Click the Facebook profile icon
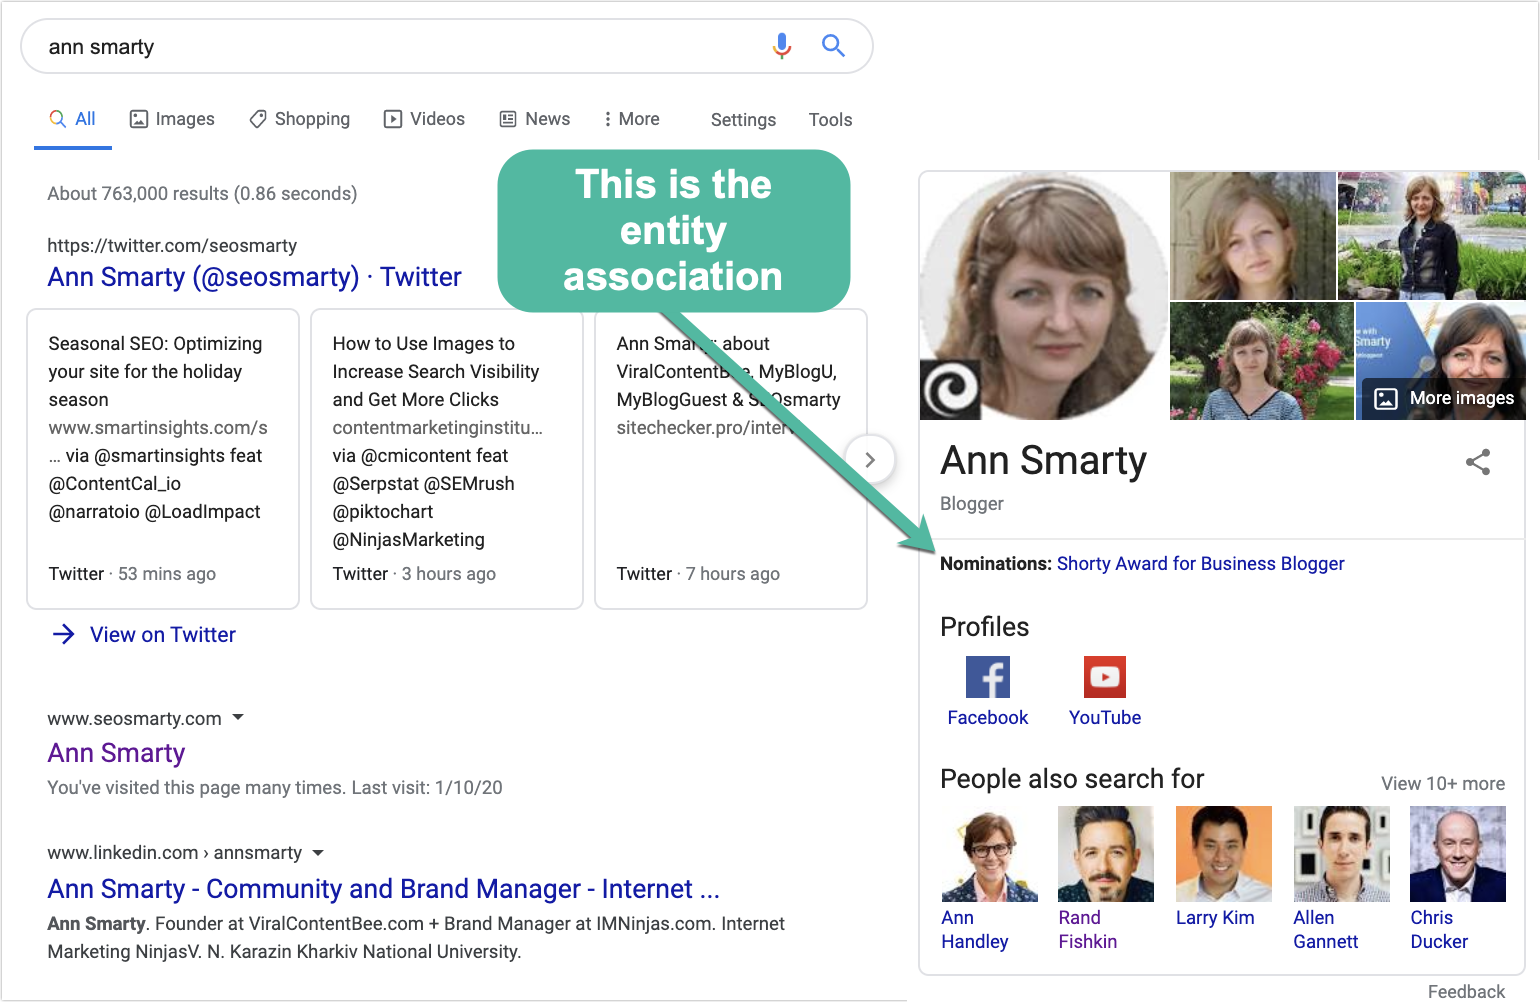Image resolution: width=1540 pixels, height=1002 pixels. pos(988,677)
